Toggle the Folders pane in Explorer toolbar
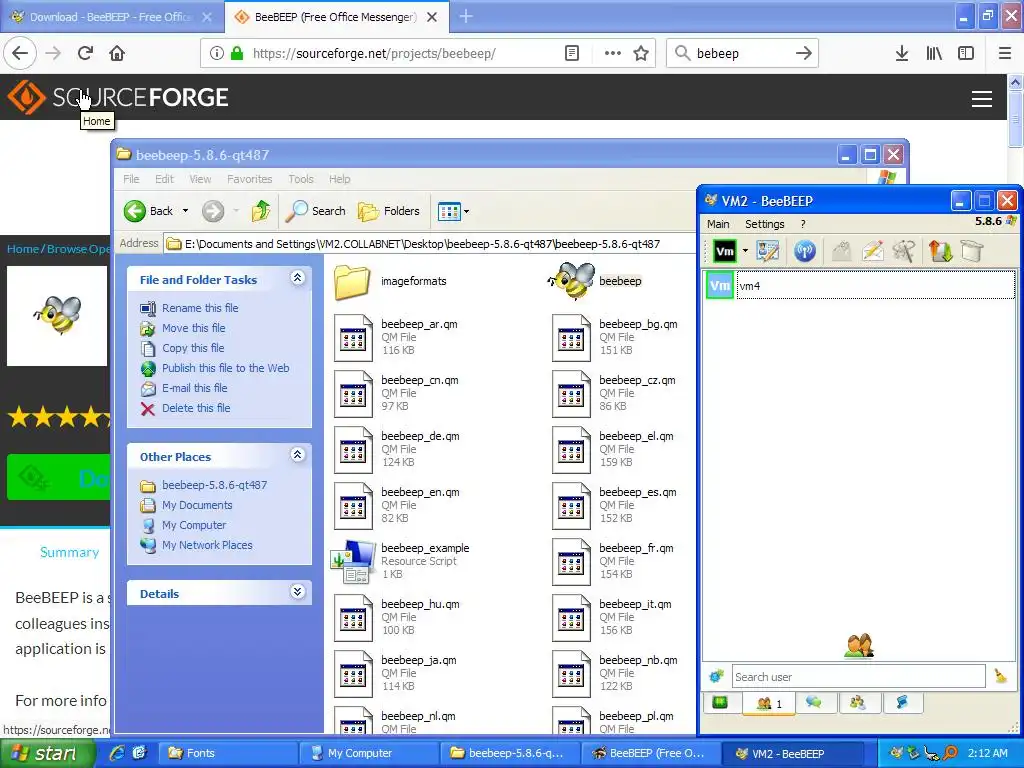This screenshot has height=768, width=1024. [x=389, y=211]
